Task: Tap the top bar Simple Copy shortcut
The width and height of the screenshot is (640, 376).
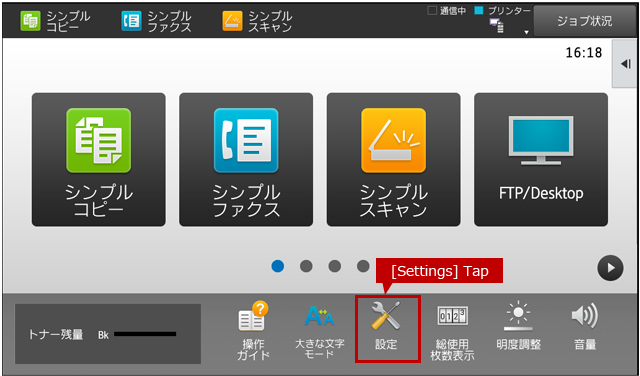Action: click(x=56, y=21)
